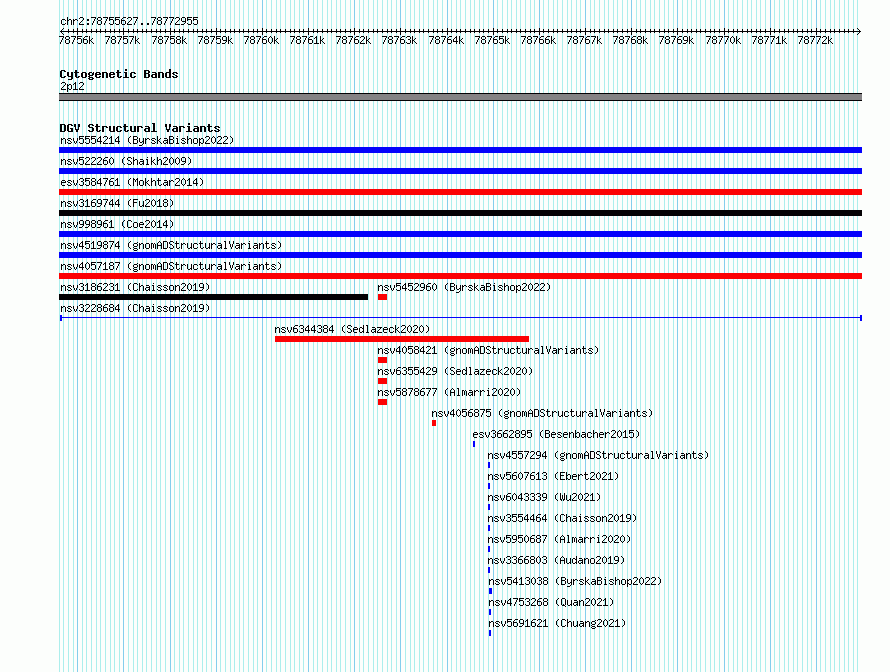Open the nsv5950687 (Almarri2020) label

559,539
